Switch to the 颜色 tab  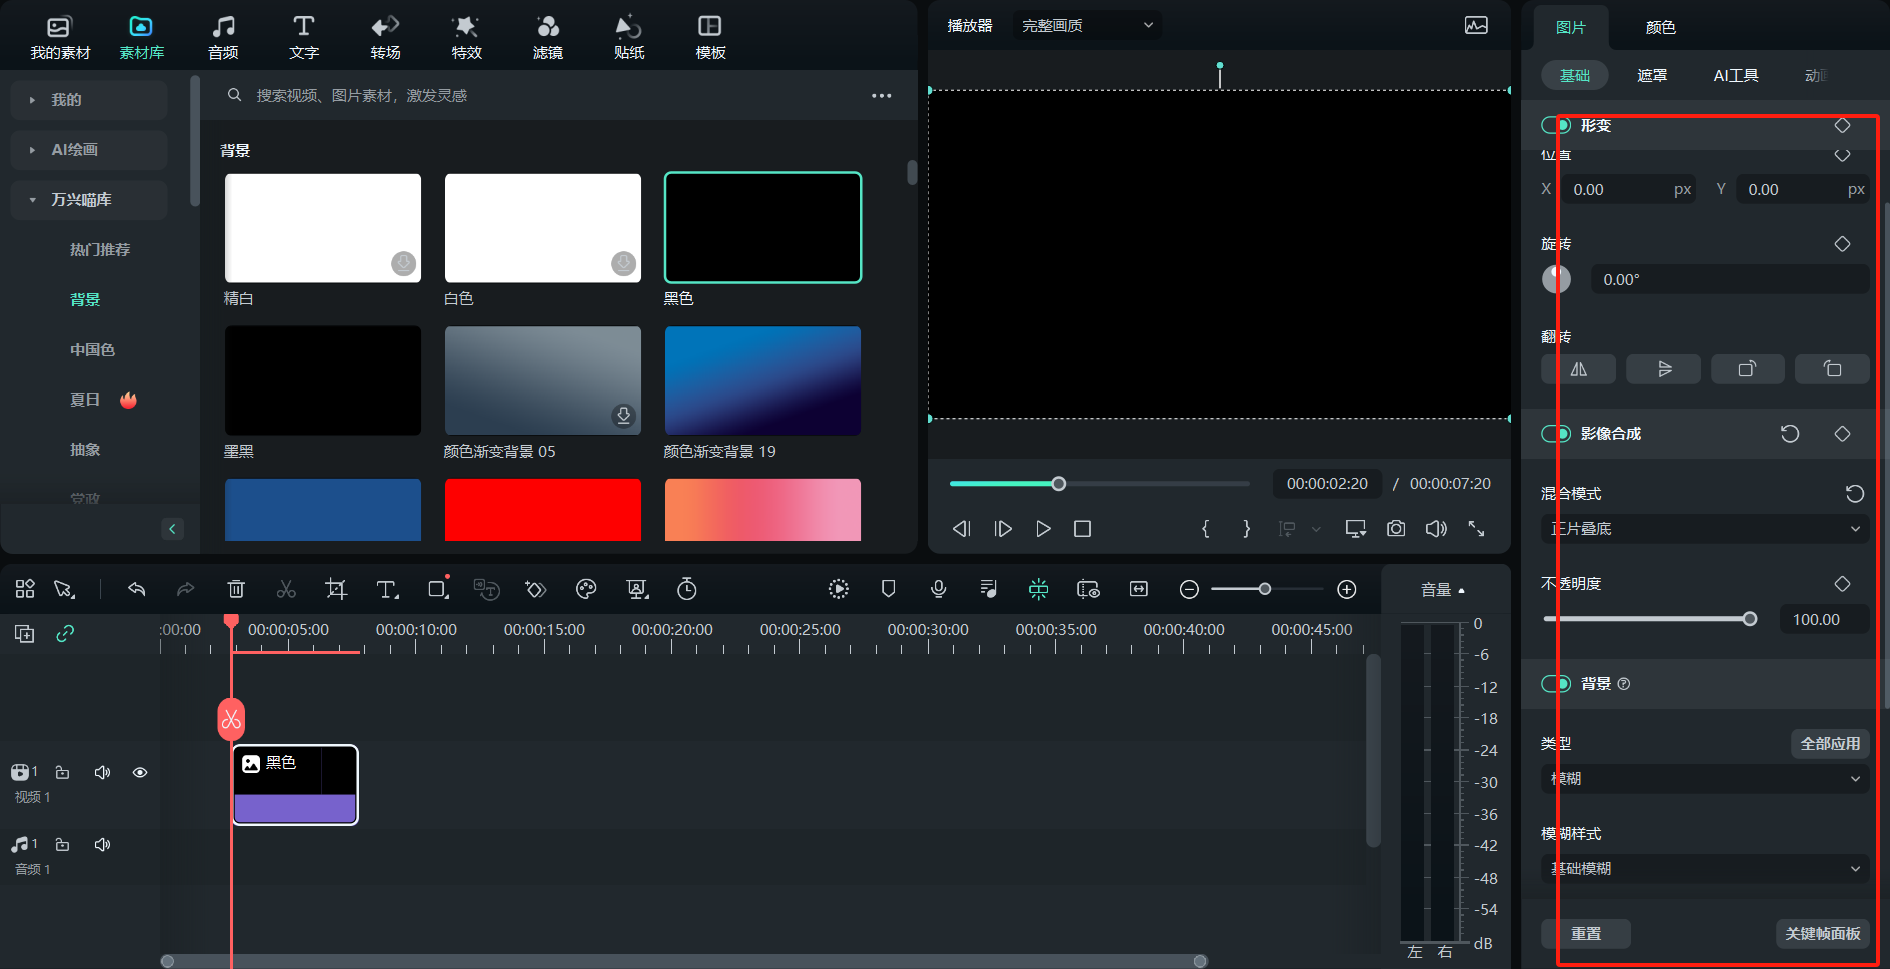(1660, 27)
